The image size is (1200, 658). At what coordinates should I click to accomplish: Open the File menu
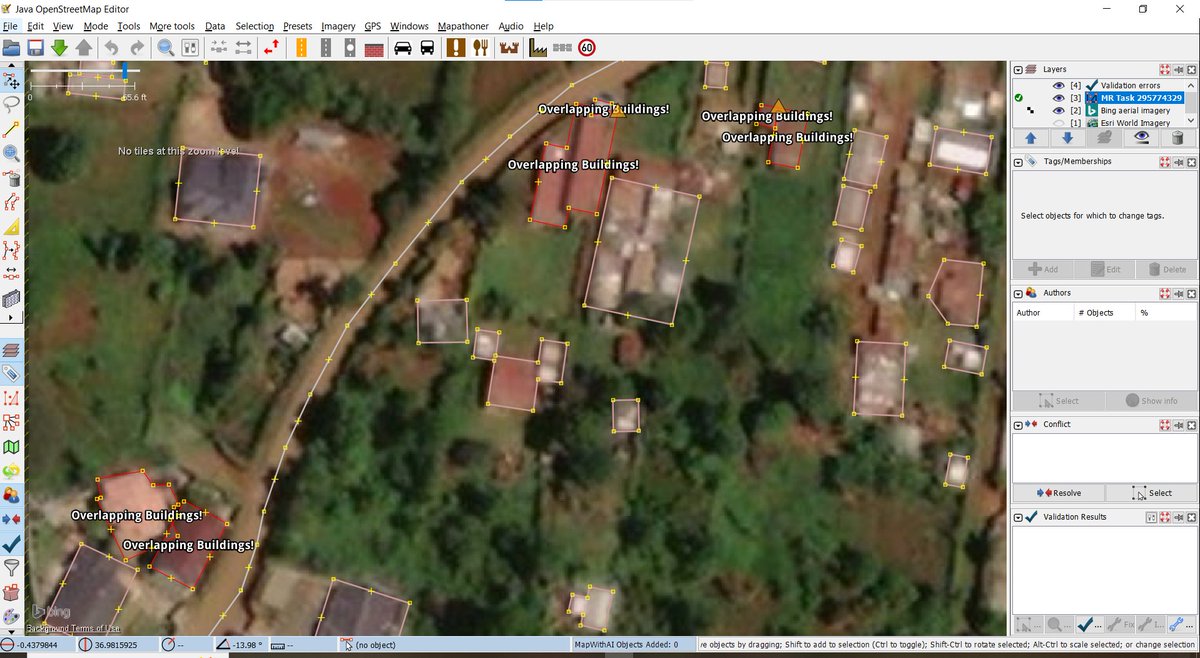coord(10,26)
